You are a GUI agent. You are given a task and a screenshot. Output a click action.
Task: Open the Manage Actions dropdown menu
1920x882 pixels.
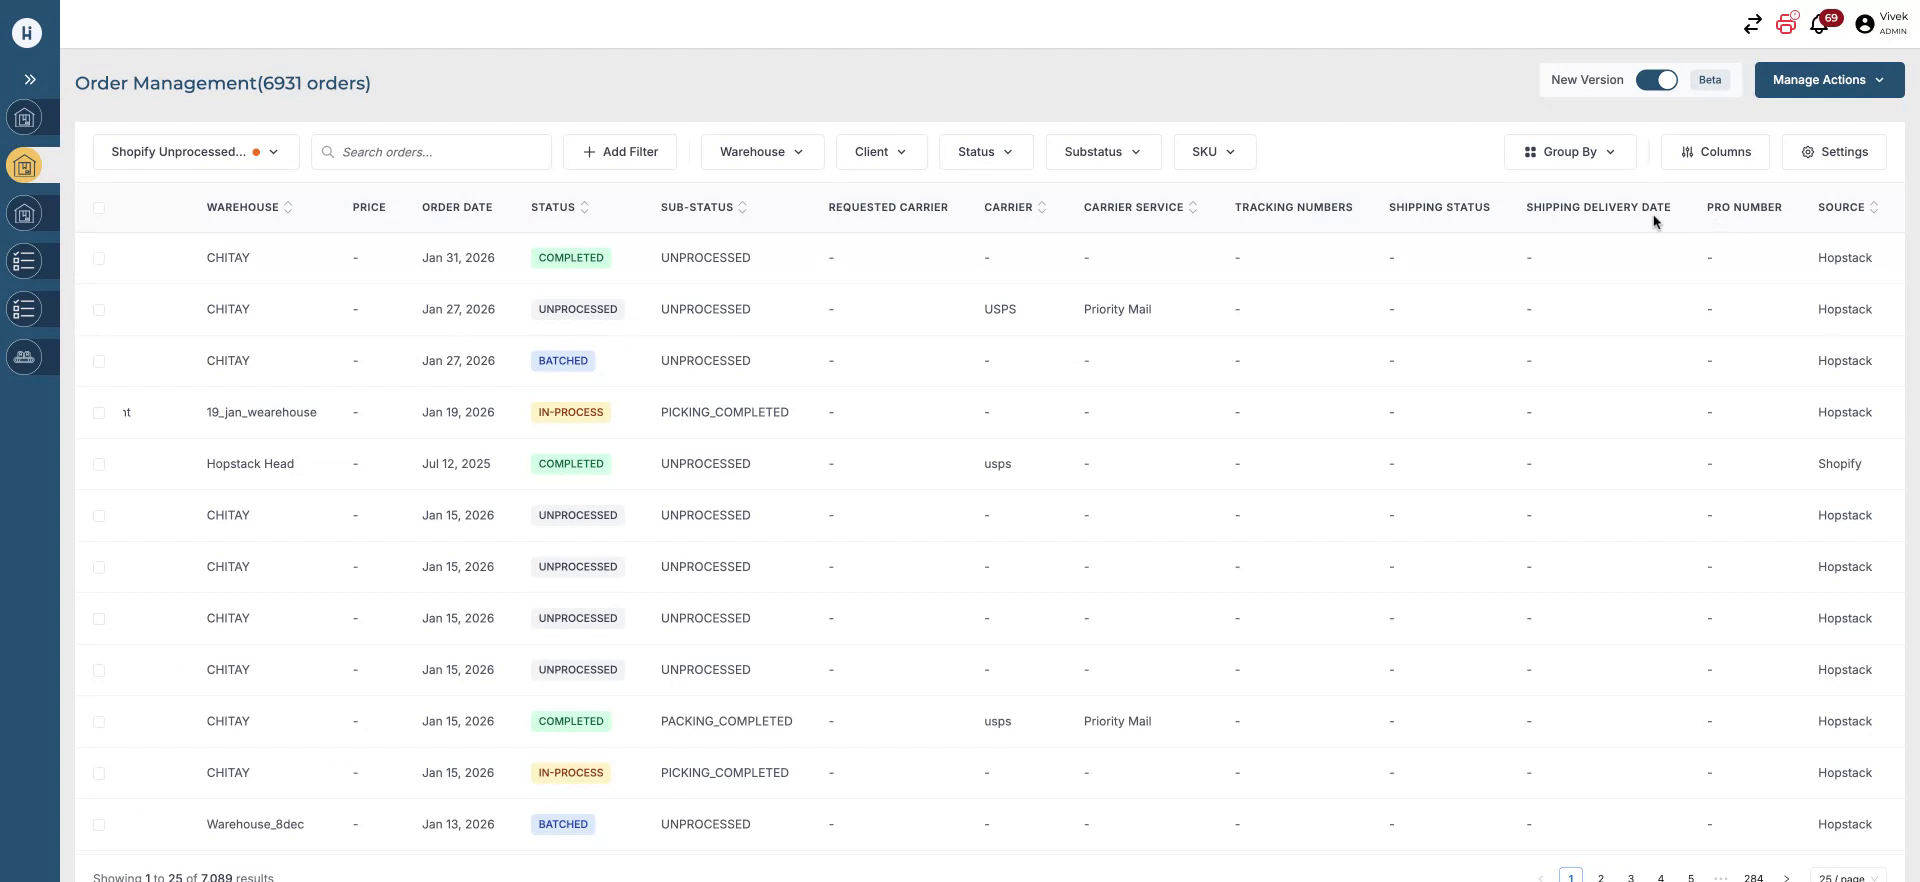click(1828, 80)
